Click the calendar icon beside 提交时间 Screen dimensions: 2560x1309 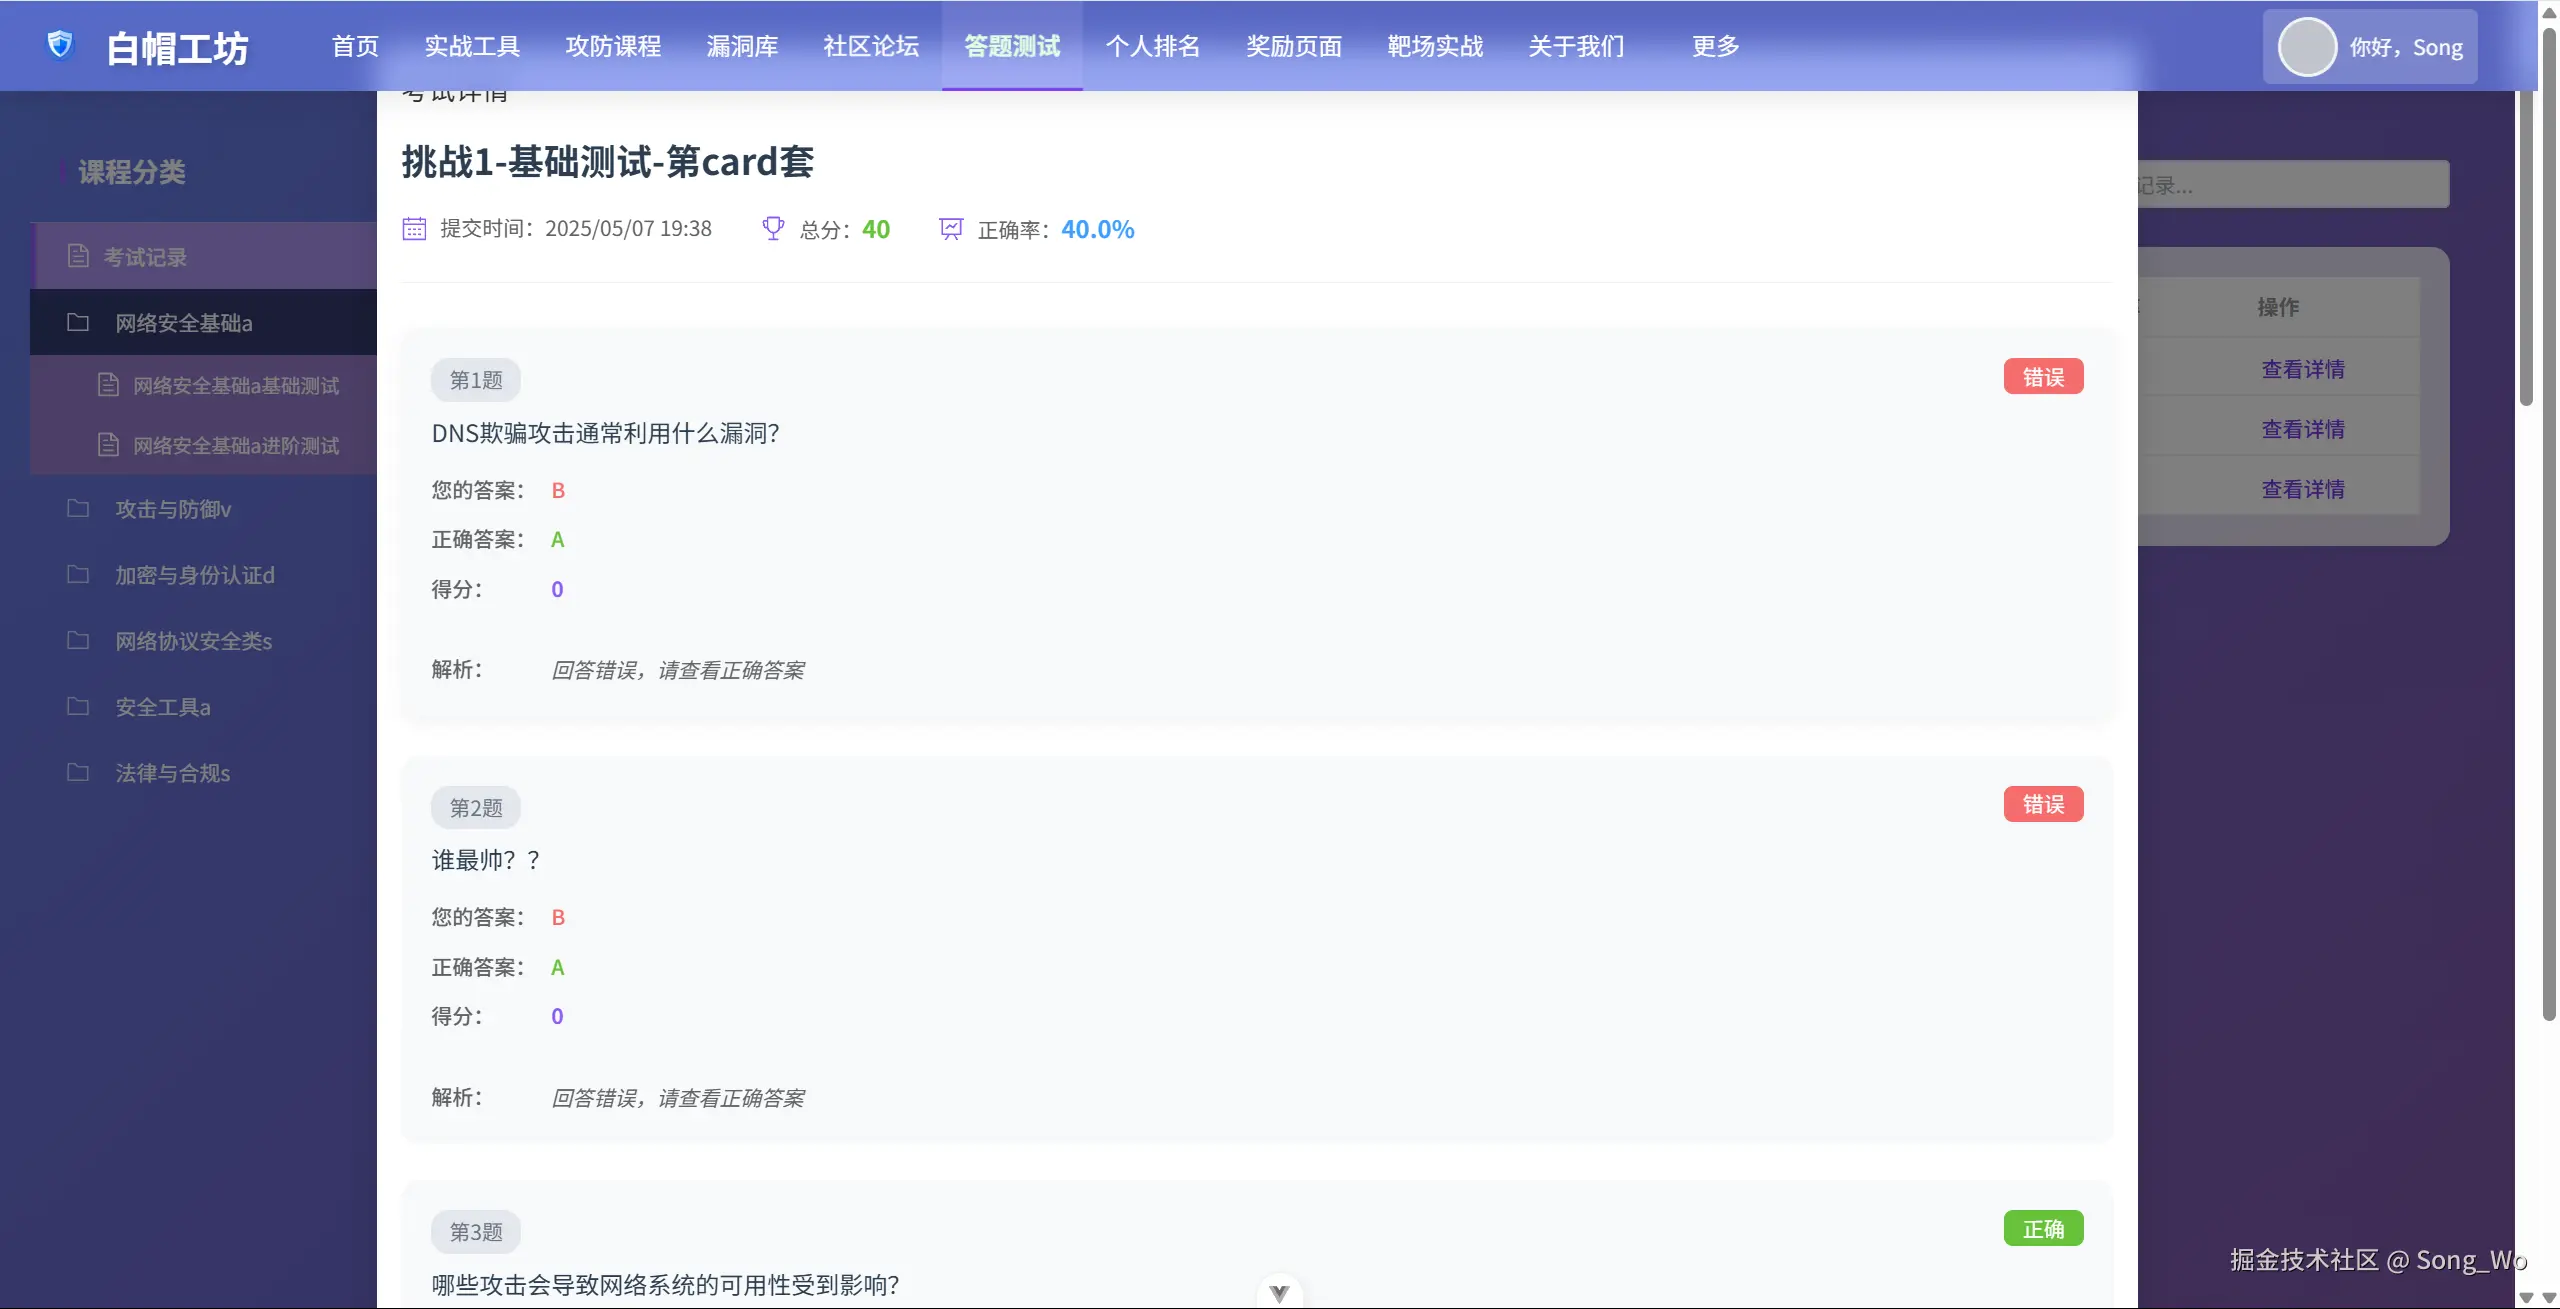click(414, 228)
